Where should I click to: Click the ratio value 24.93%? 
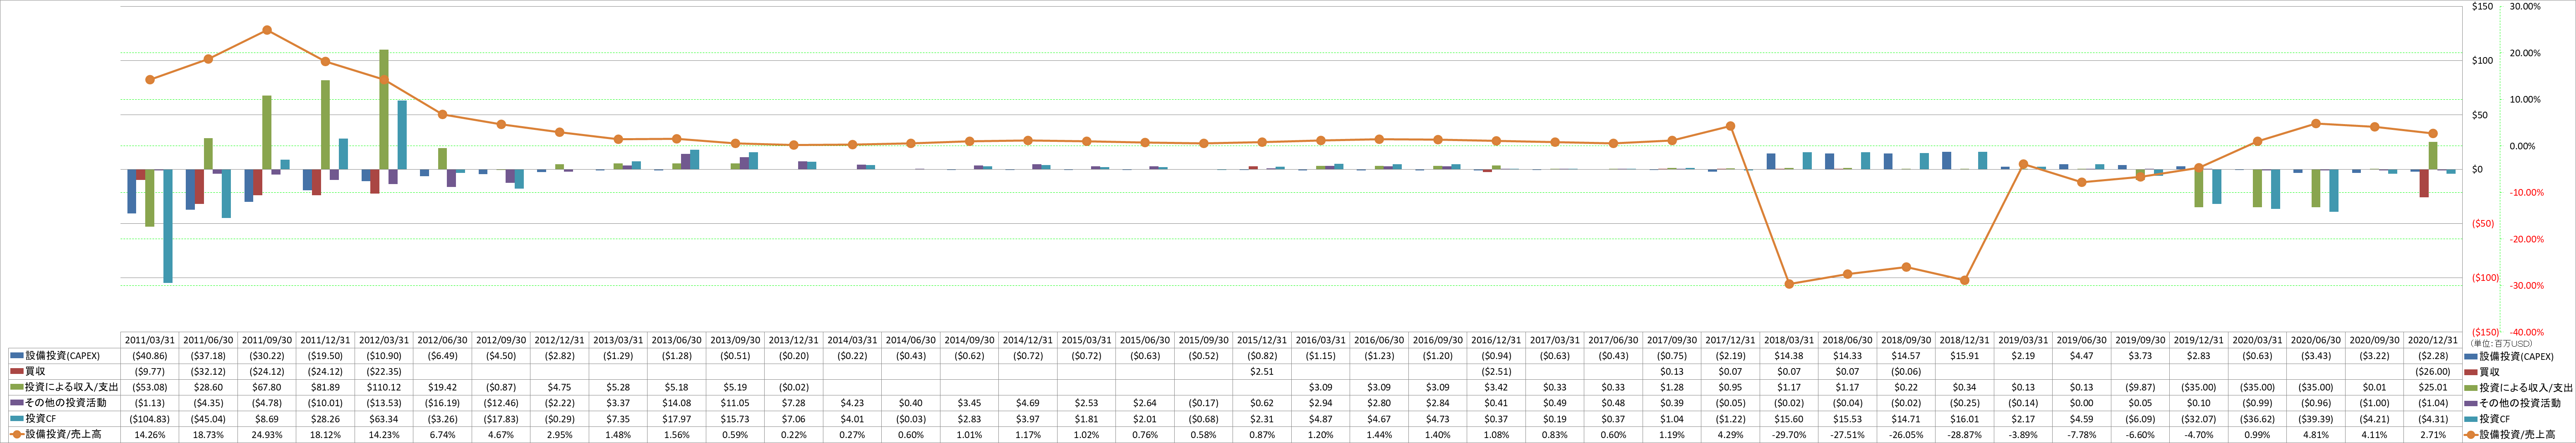[x=266, y=435]
